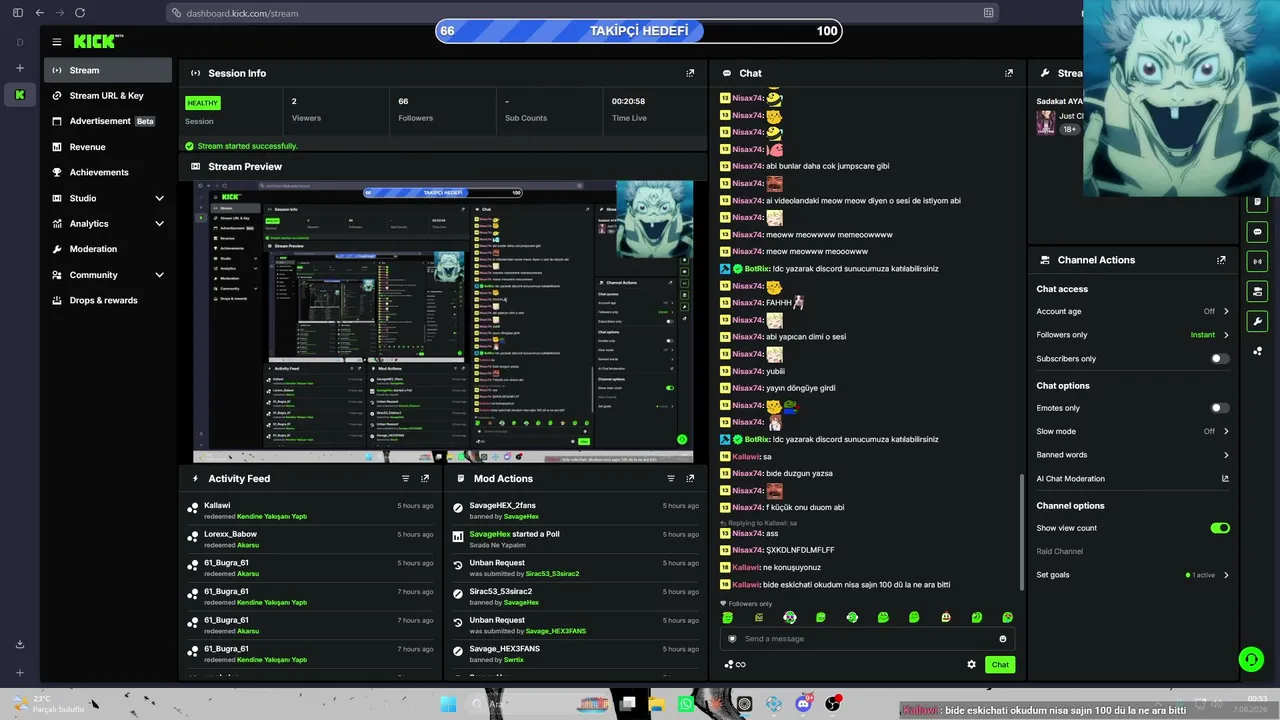Click the Send a message field

867,639
